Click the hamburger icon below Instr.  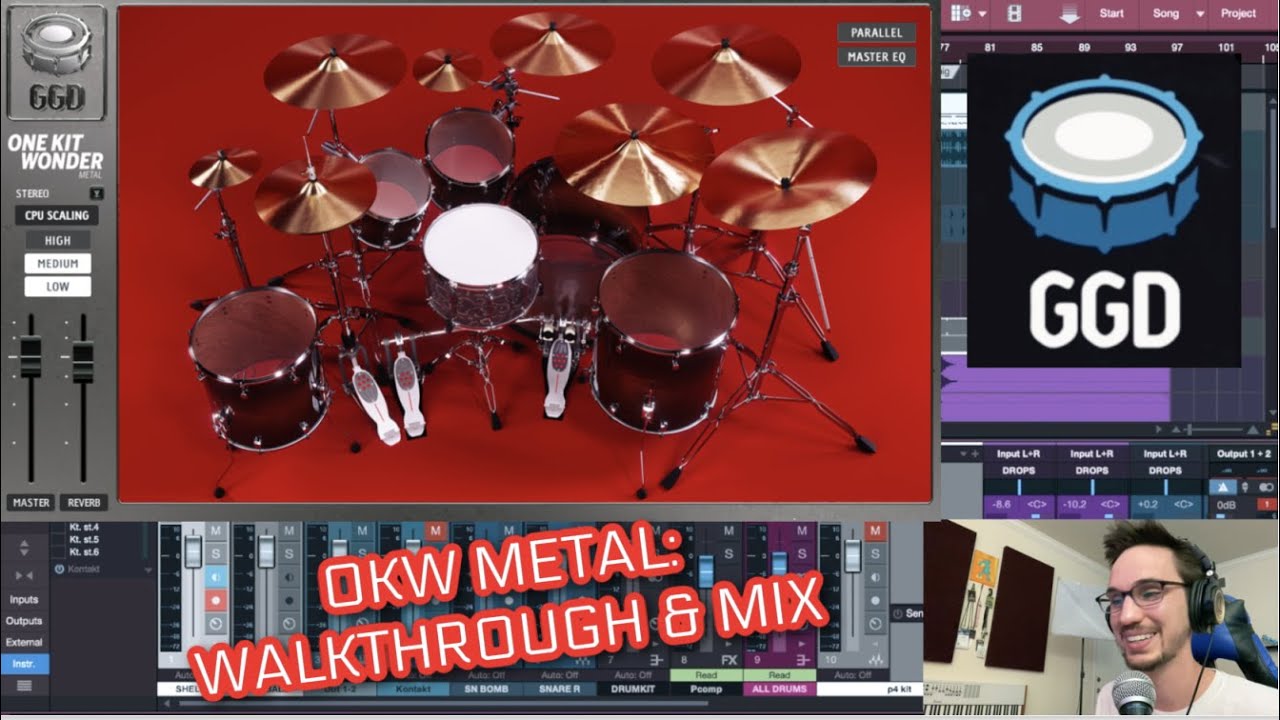click(24, 685)
